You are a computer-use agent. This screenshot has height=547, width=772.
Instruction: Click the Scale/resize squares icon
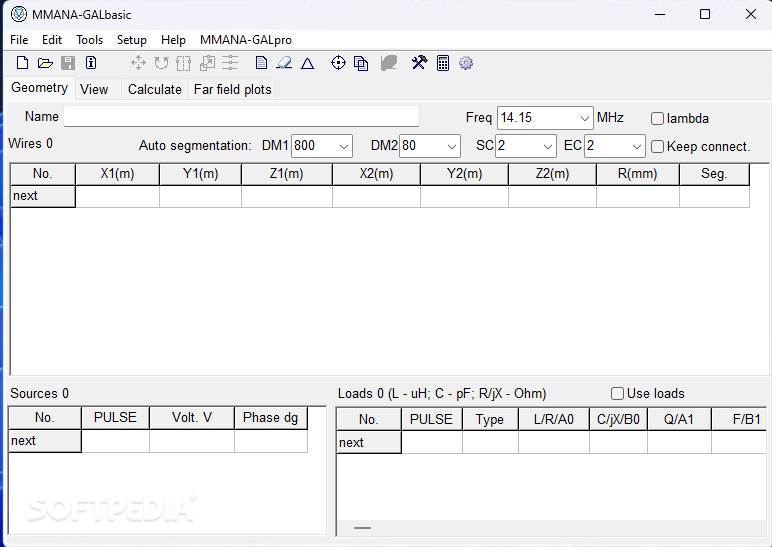[x=207, y=63]
